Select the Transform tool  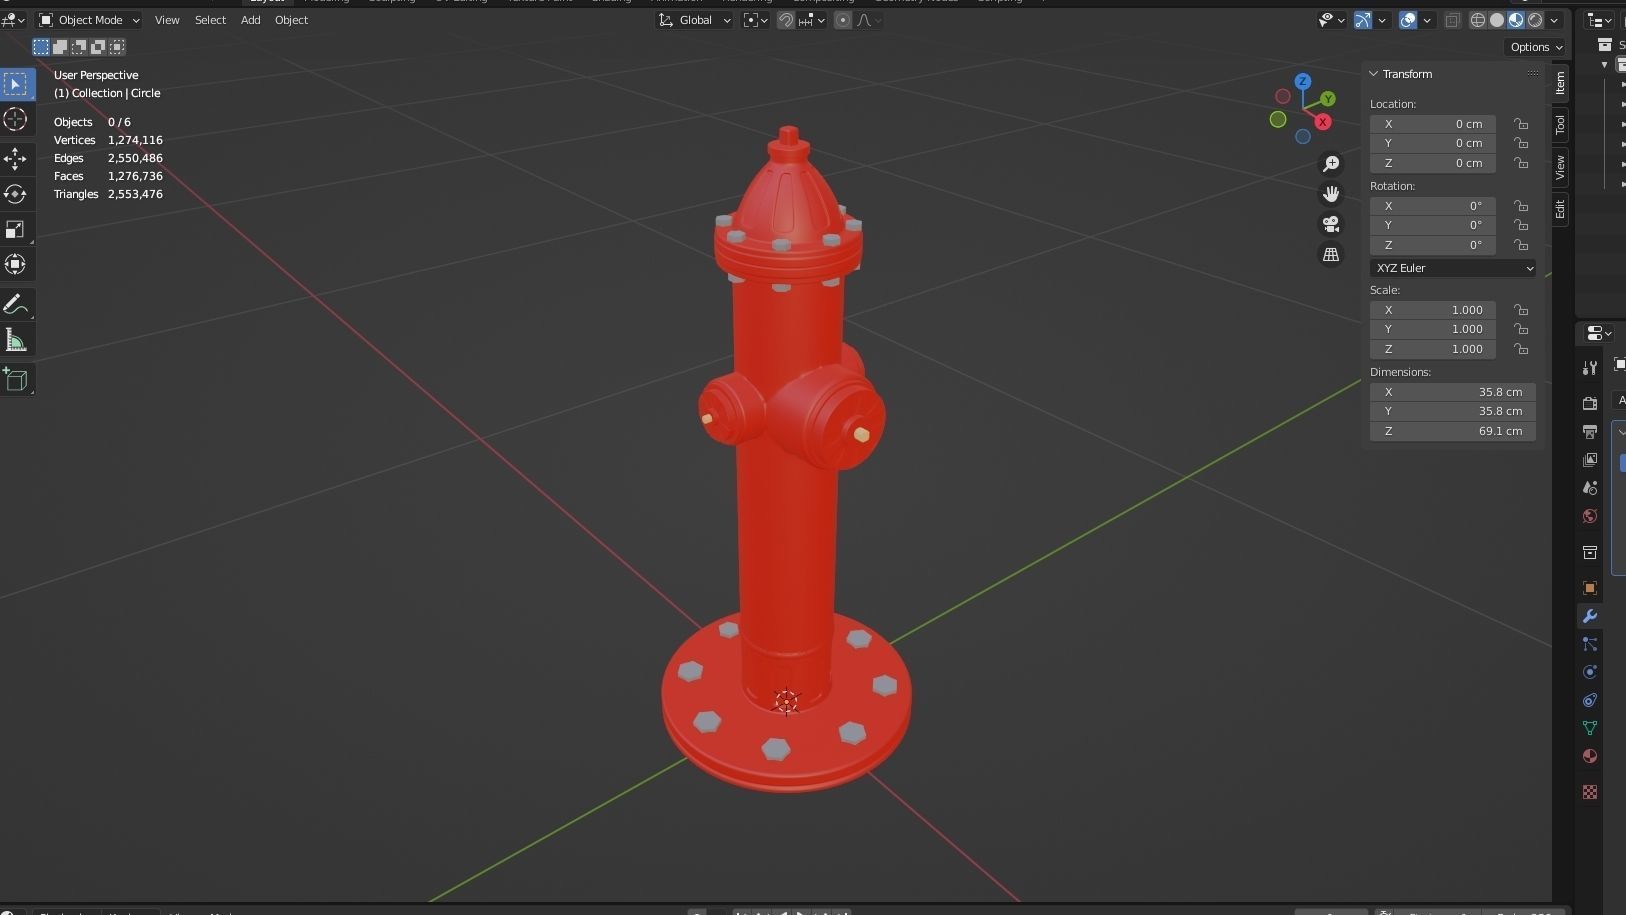point(16,265)
